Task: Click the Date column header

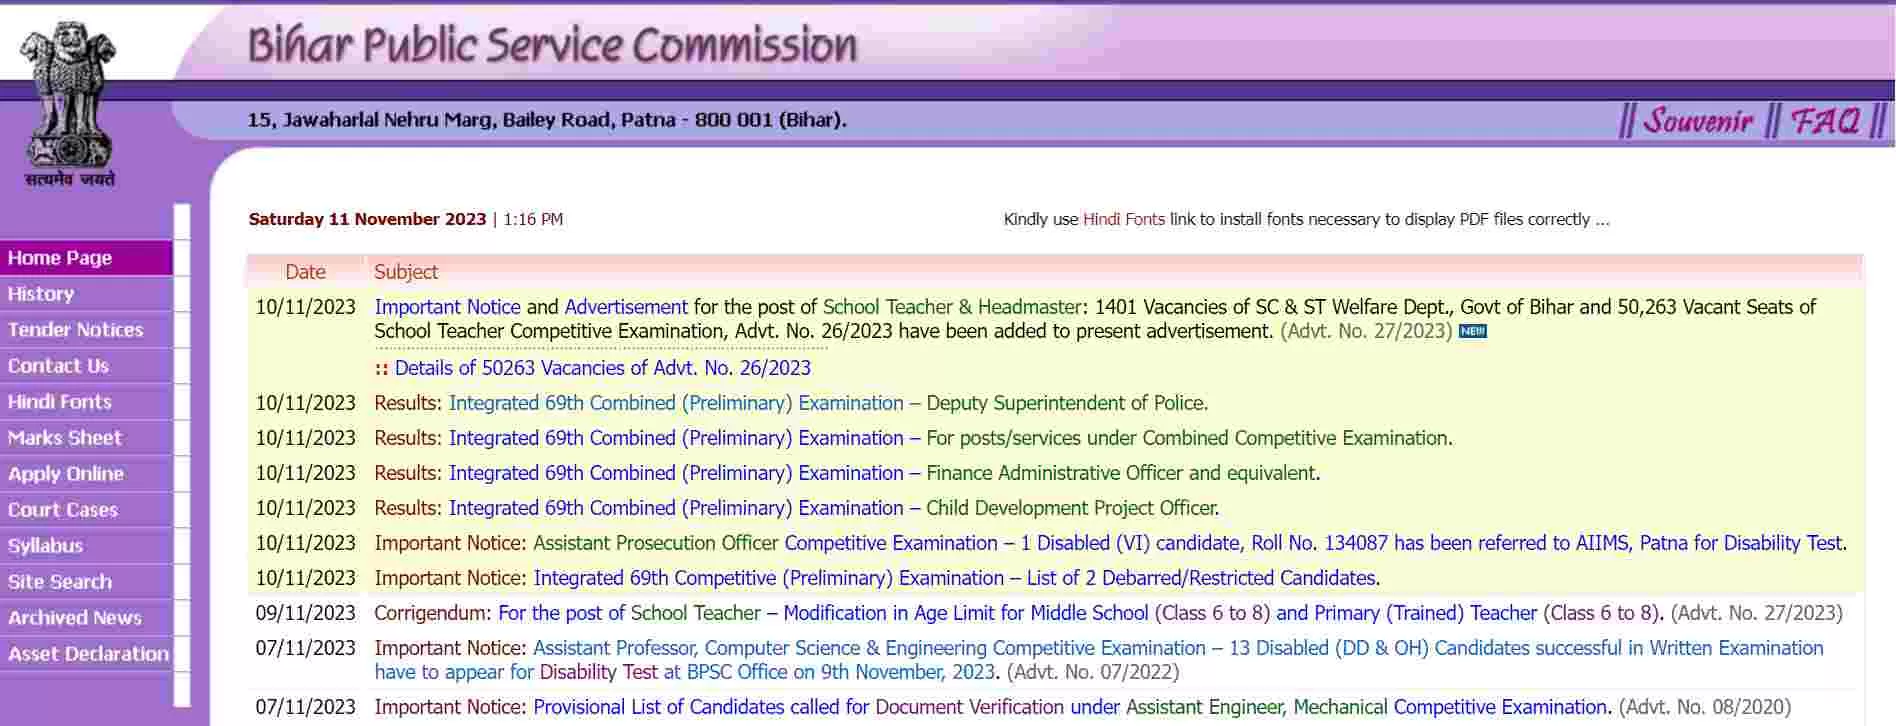Action: (305, 272)
